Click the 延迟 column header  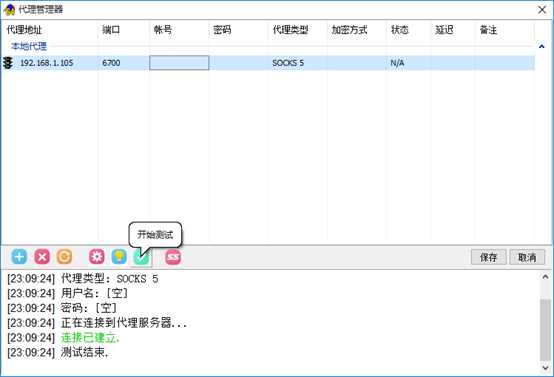453,30
